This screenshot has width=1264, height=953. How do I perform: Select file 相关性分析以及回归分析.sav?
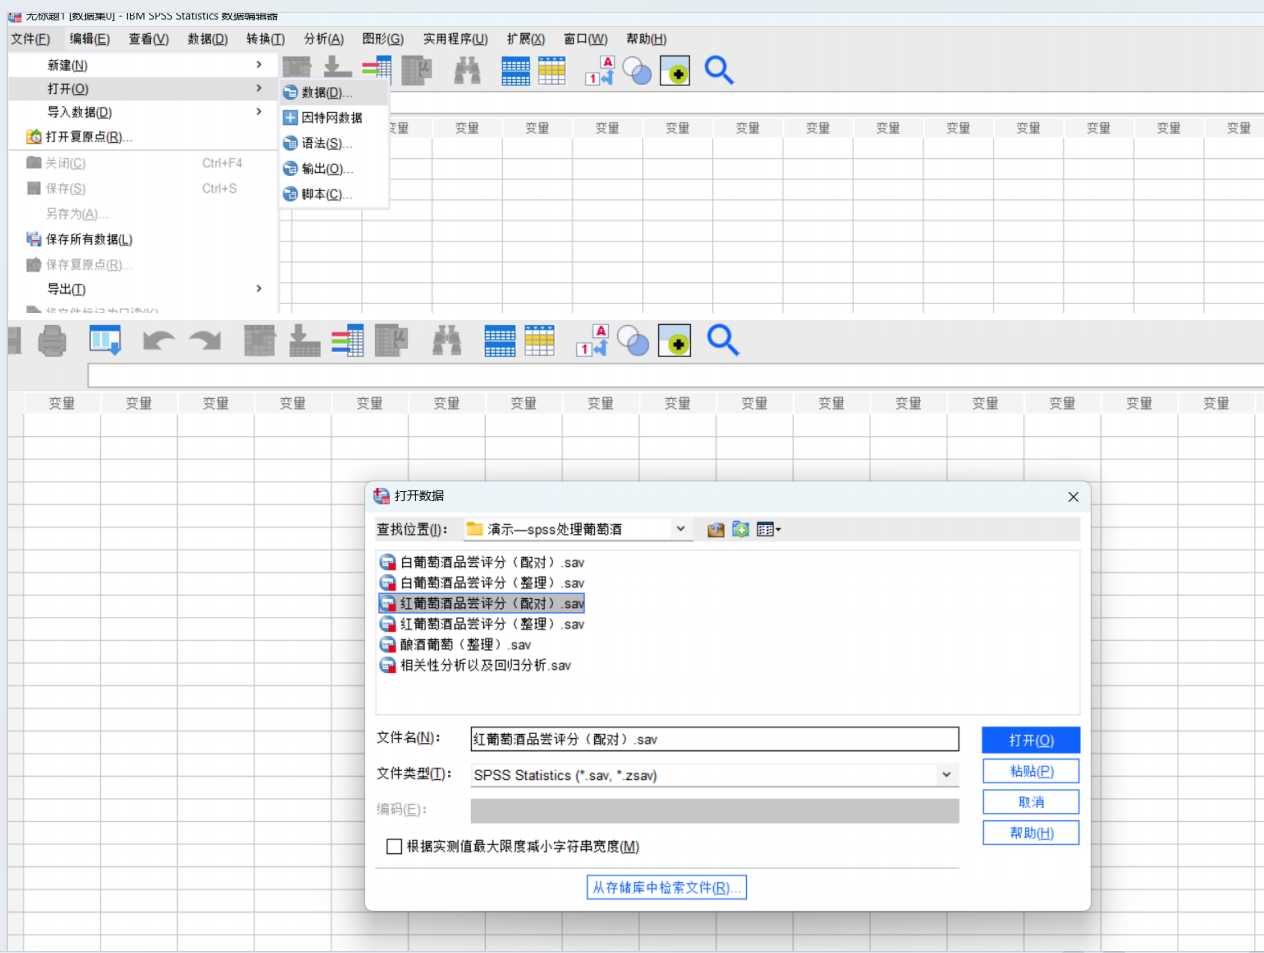475,665
